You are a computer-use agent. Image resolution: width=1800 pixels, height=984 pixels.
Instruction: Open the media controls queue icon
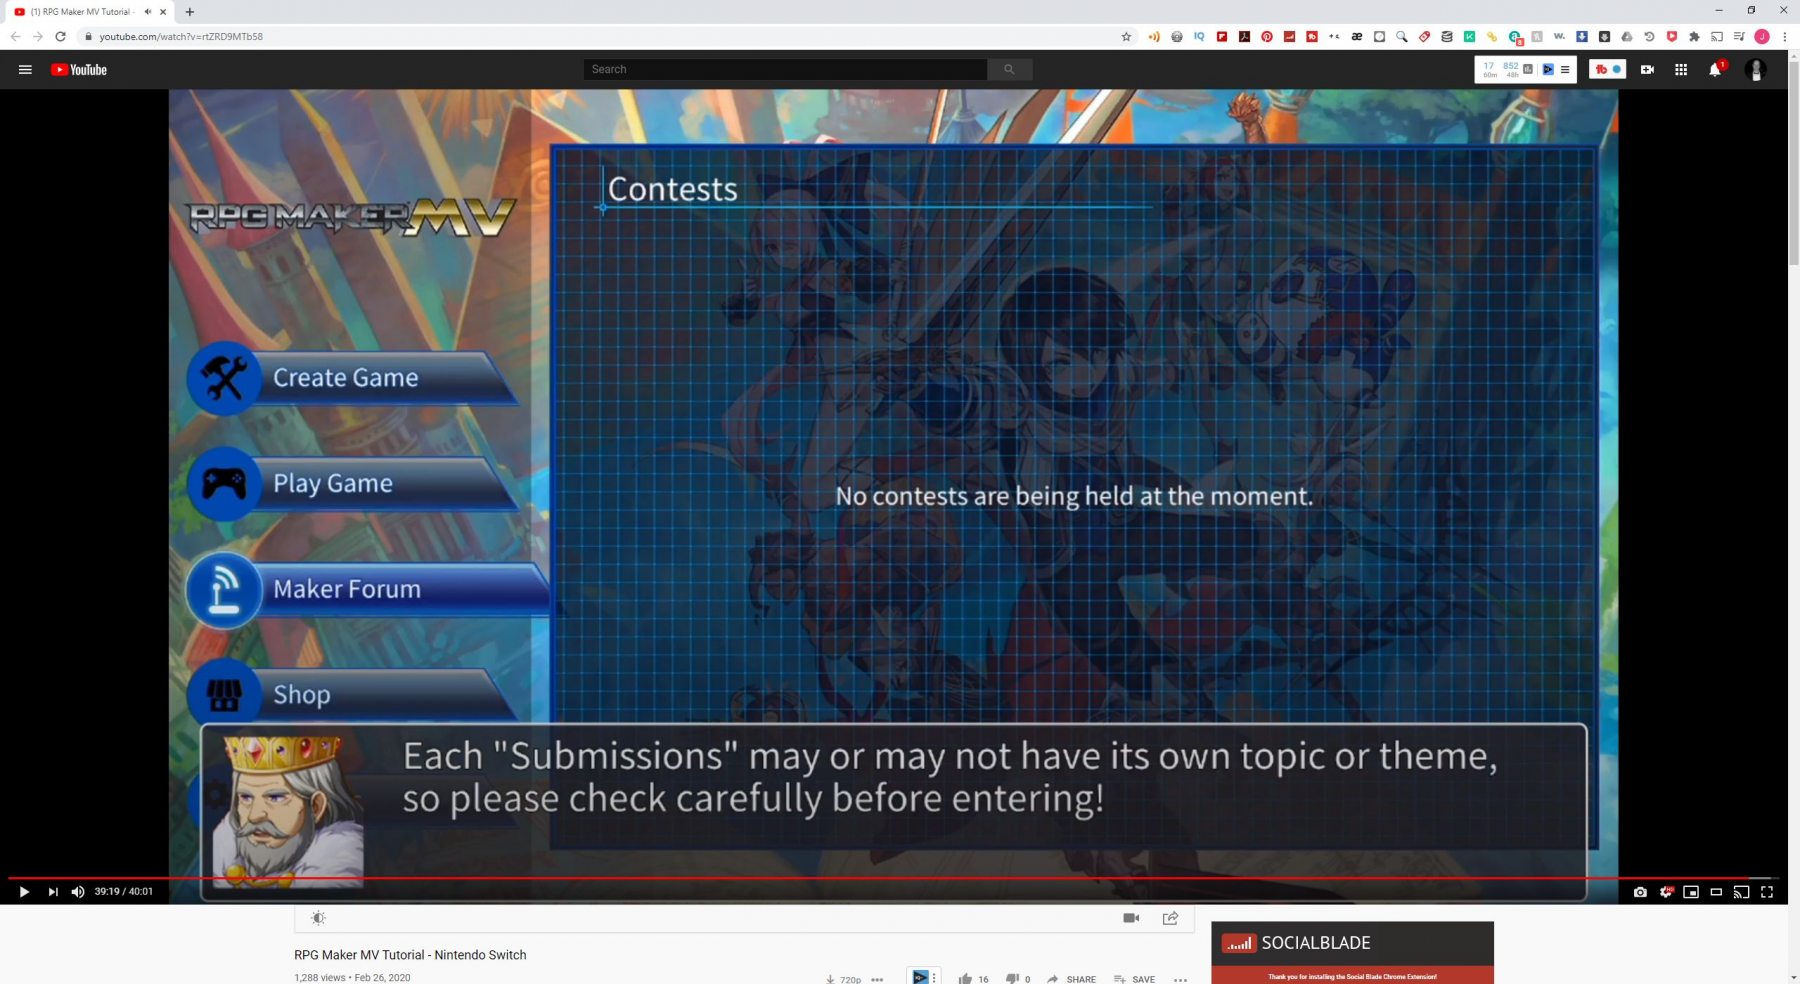[1739, 36]
